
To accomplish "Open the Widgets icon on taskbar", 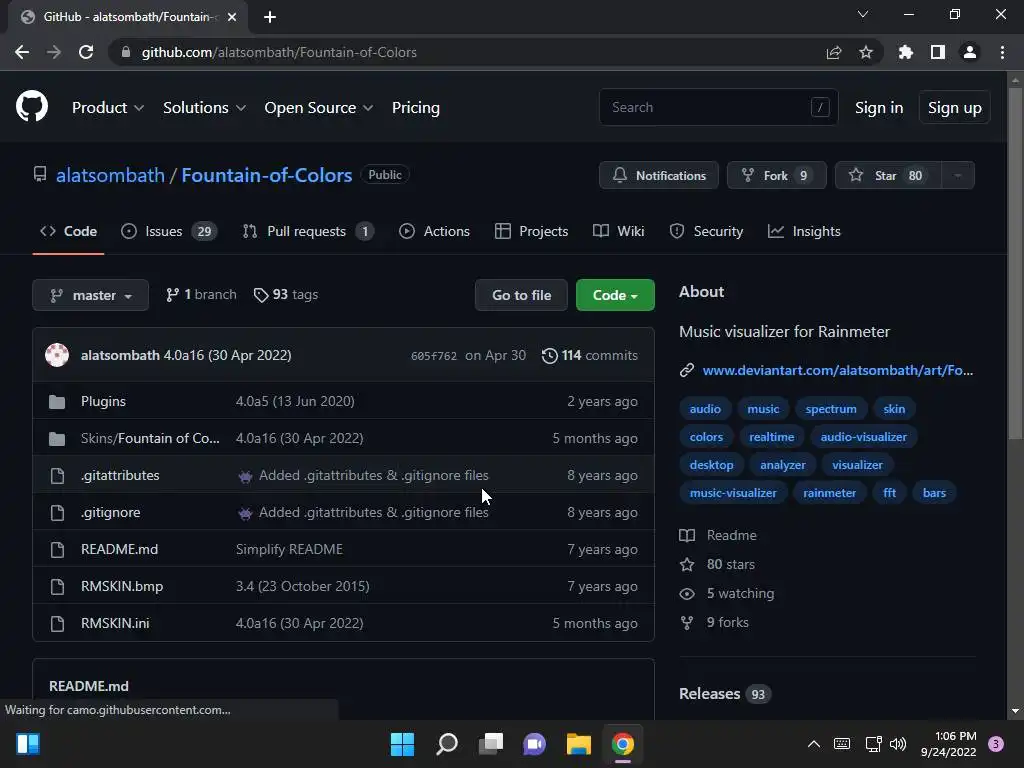I will pos(28,744).
